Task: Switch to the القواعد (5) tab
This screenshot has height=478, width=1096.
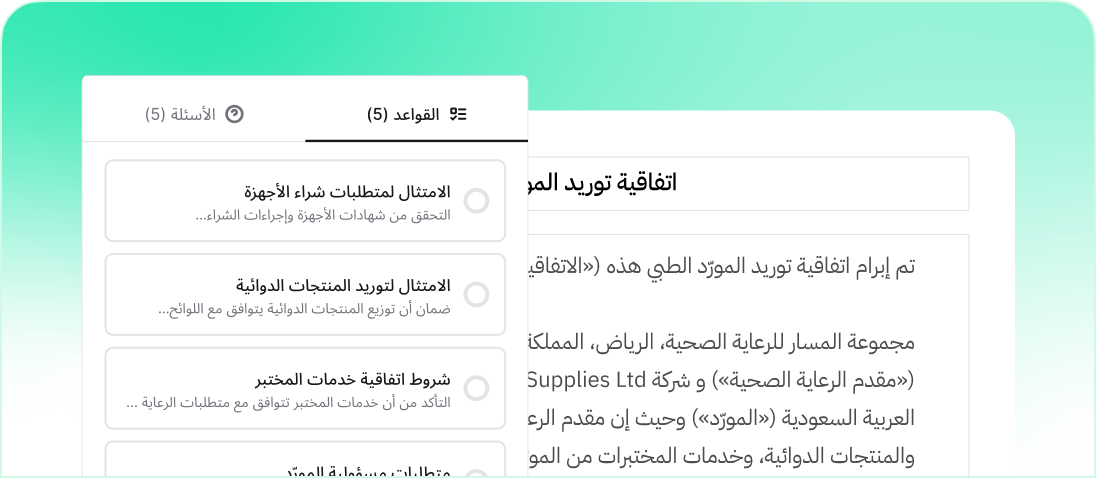Action: [416, 114]
